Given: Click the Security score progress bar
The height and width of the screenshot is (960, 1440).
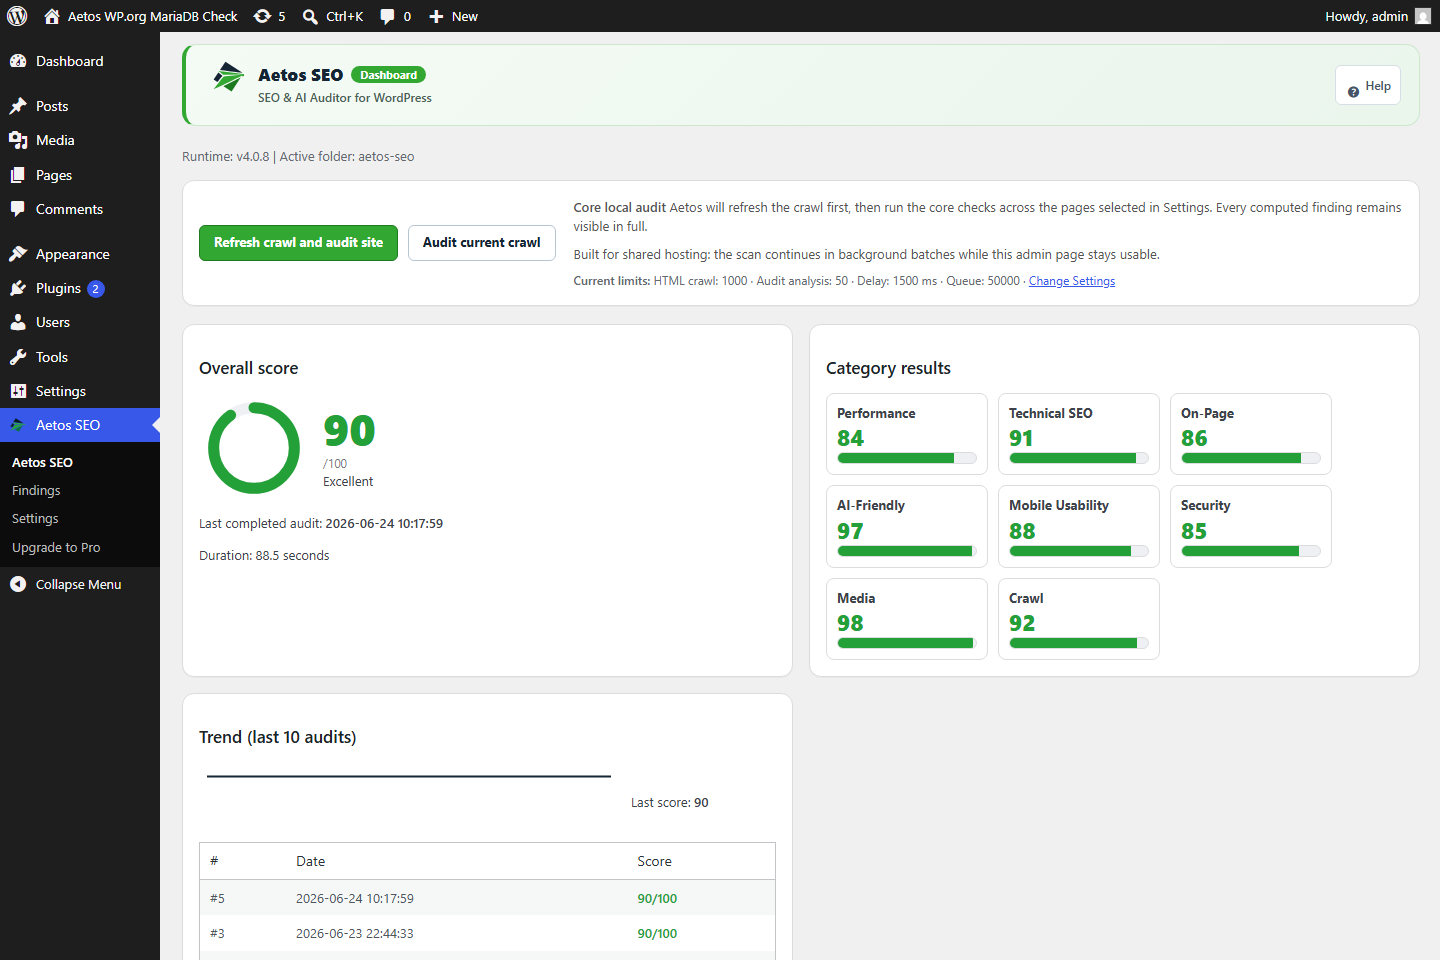Looking at the screenshot, I should pos(1251,551).
